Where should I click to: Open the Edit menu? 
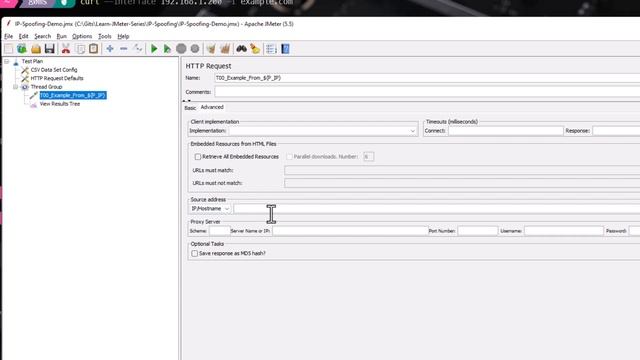24,36
